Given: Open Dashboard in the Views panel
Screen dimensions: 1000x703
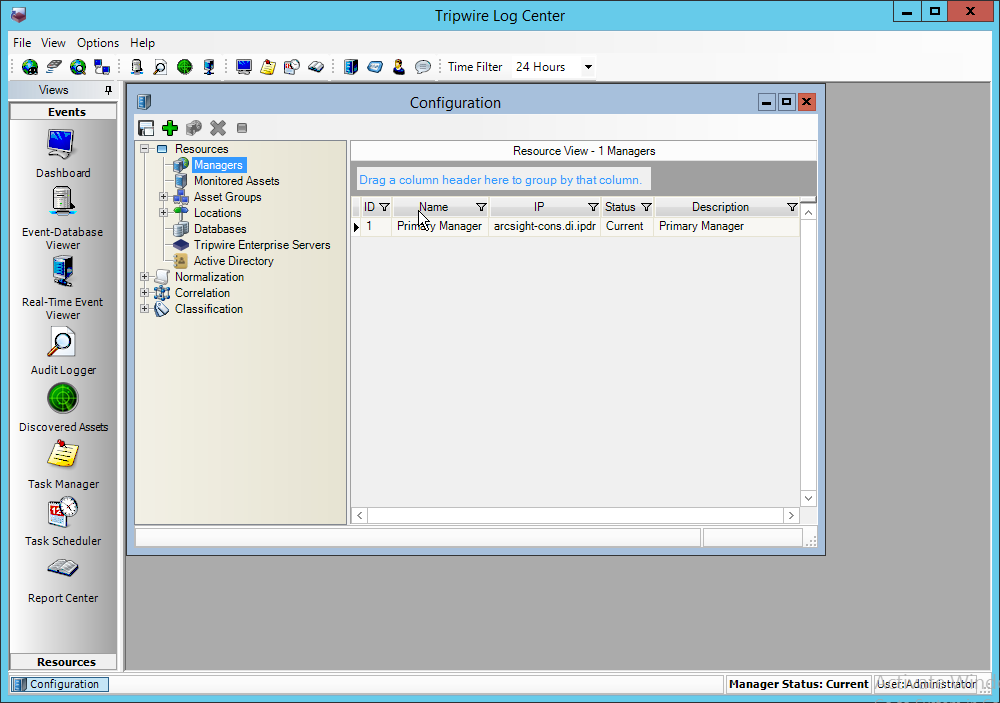Looking at the screenshot, I should point(62,154).
